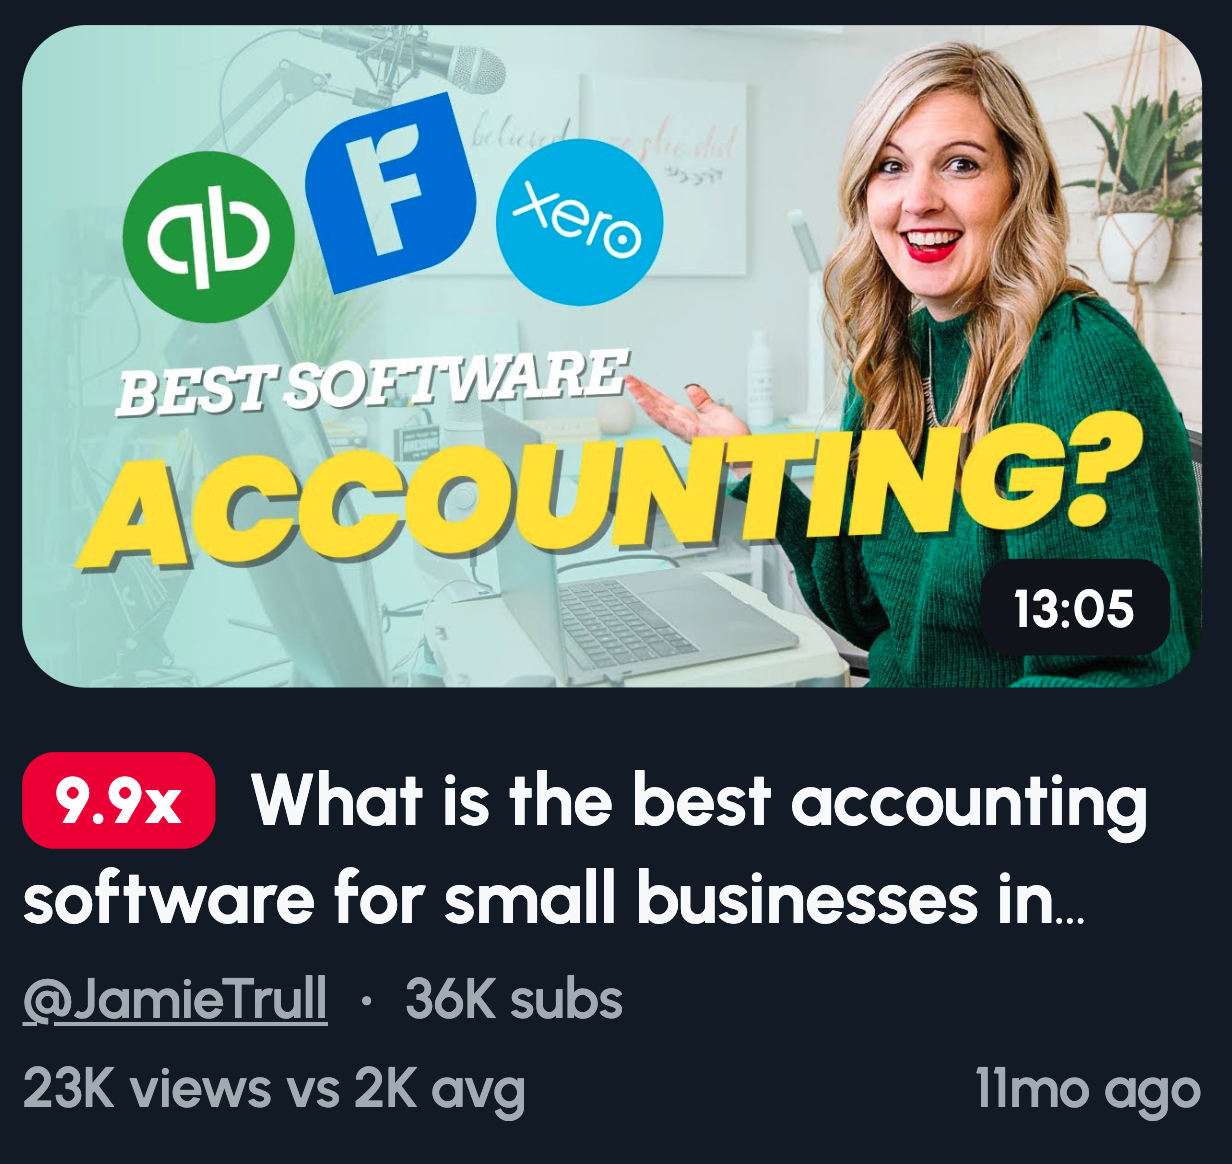1232x1164 pixels.
Task: Open the @JamieTrull channel link
Action: pos(175,999)
